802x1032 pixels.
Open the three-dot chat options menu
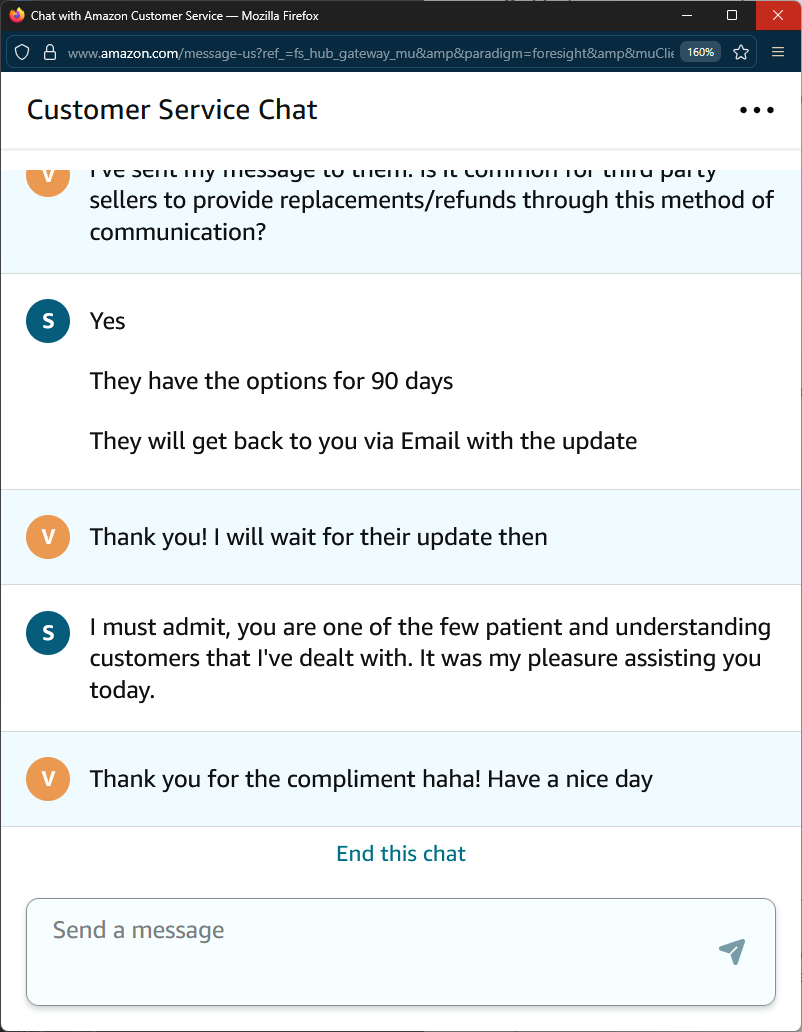pos(756,110)
